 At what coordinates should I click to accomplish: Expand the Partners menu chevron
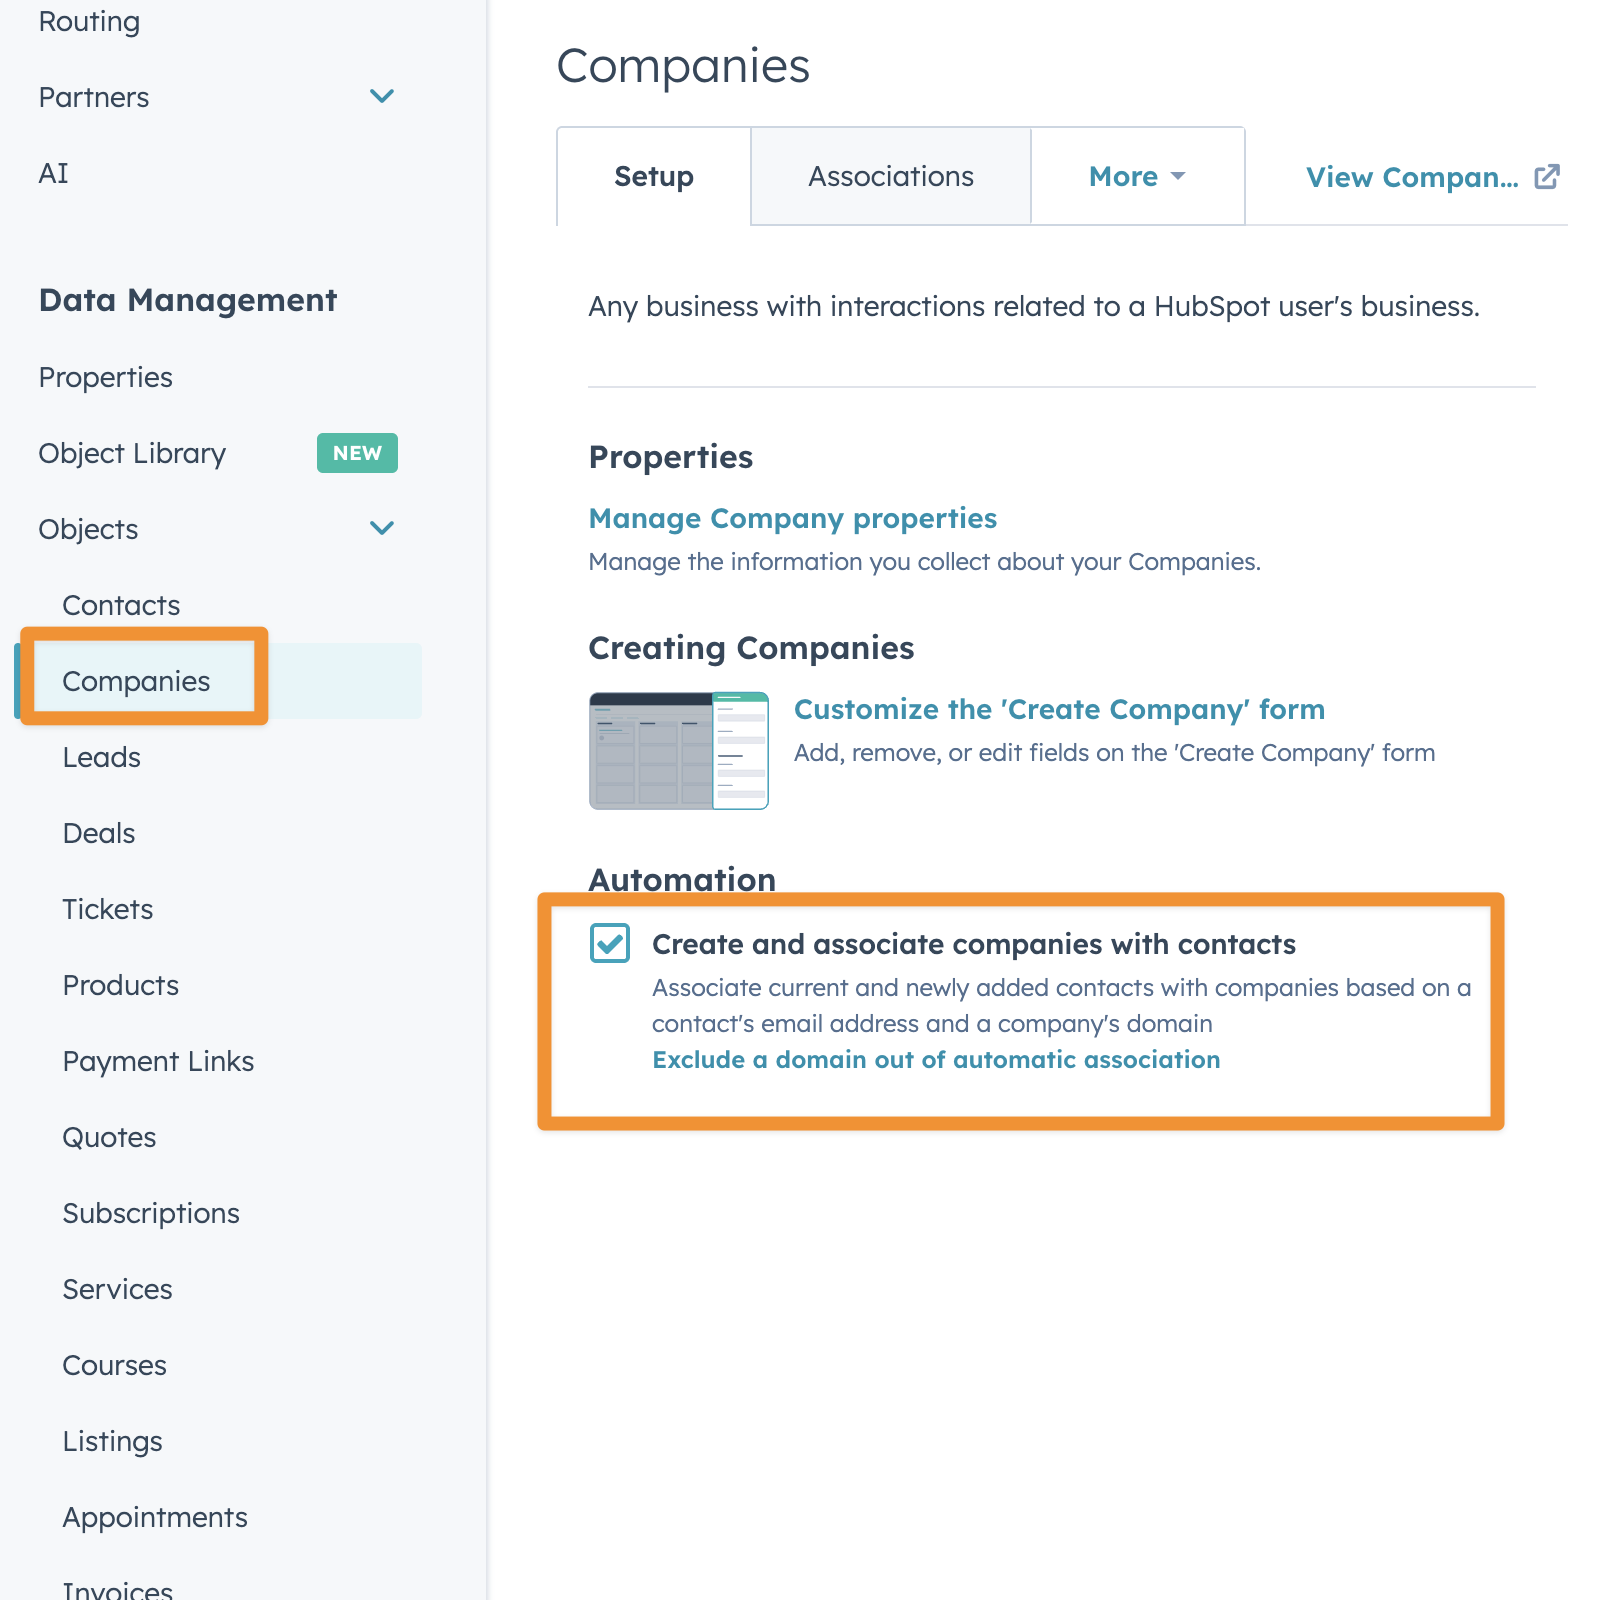[x=382, y=97]
